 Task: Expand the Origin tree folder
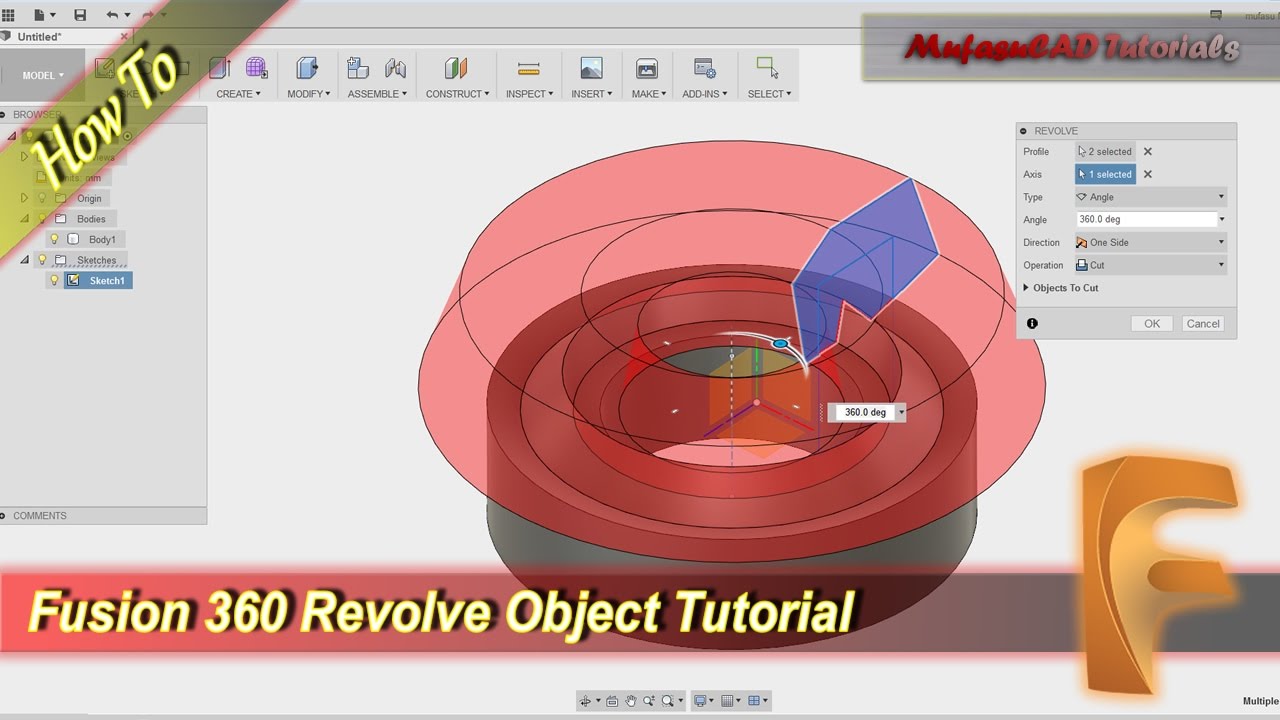point(25,199)
